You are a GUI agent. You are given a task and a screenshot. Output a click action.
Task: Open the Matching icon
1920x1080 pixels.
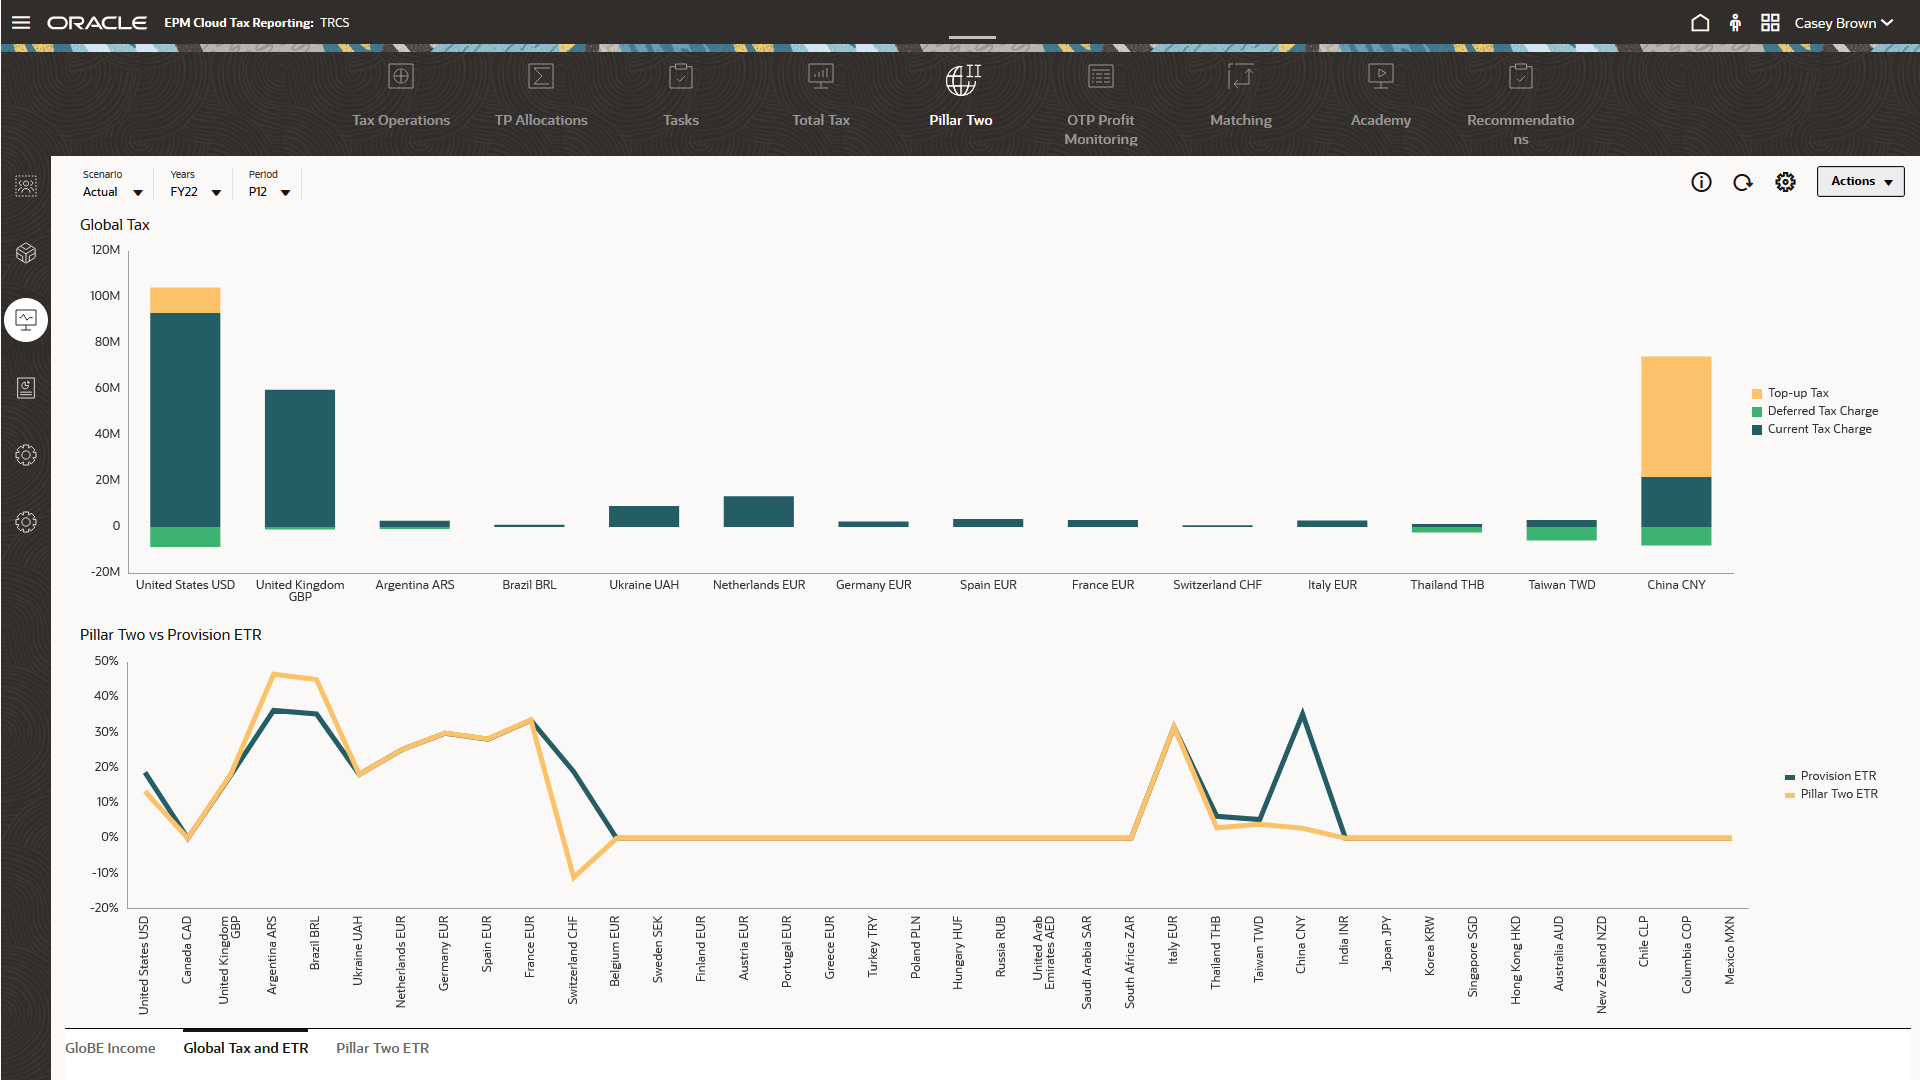1240,77
